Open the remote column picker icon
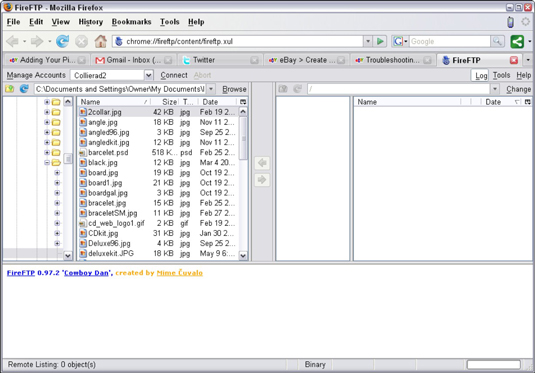Image resolution: width=535 pixels, height=373 pixels. 527,102
